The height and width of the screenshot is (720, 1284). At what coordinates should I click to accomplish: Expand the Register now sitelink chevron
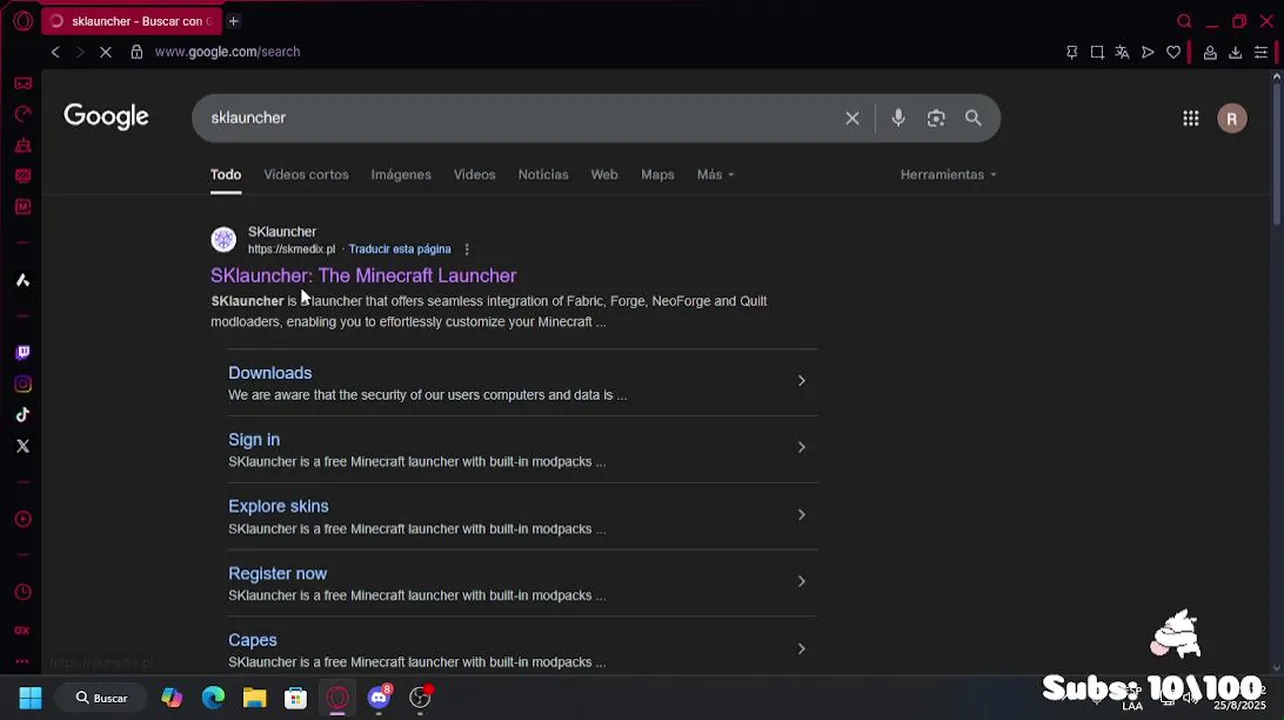click(801, 581)
